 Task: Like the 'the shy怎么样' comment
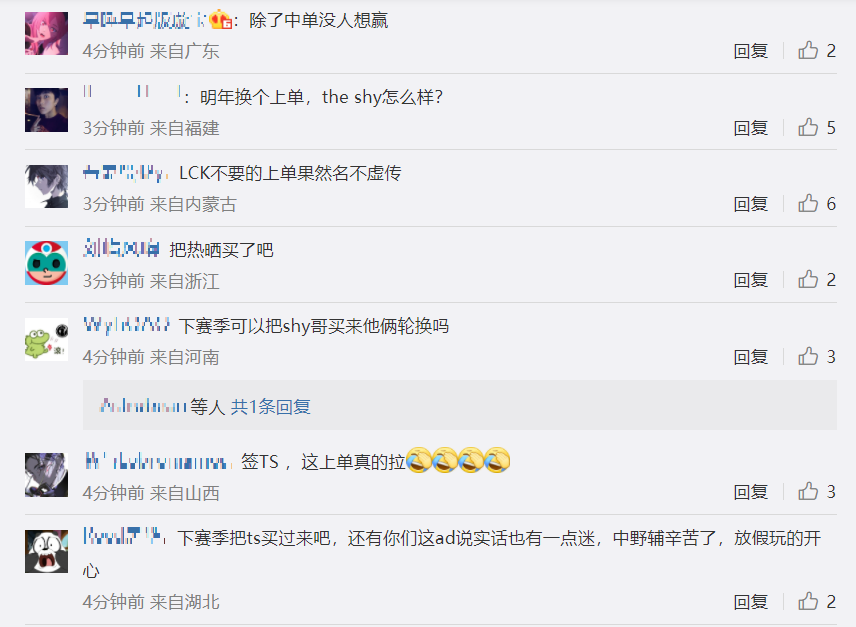click(x=808, y=127)
